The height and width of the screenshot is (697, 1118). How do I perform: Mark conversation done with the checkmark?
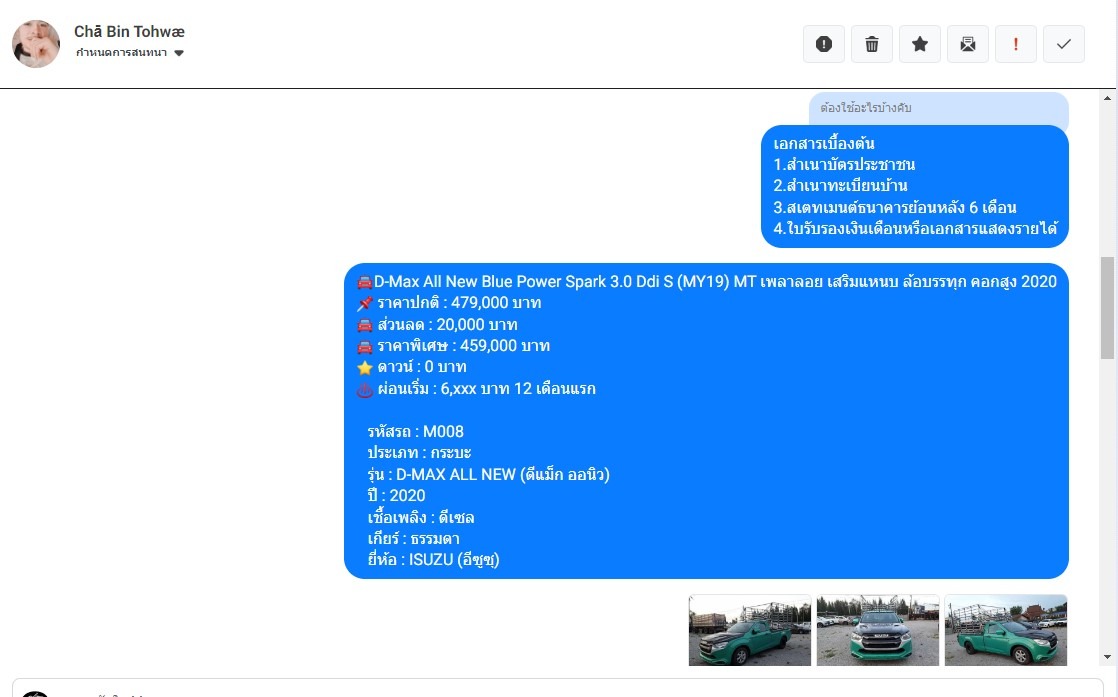pyautogui.click(x=1064, y=44)
